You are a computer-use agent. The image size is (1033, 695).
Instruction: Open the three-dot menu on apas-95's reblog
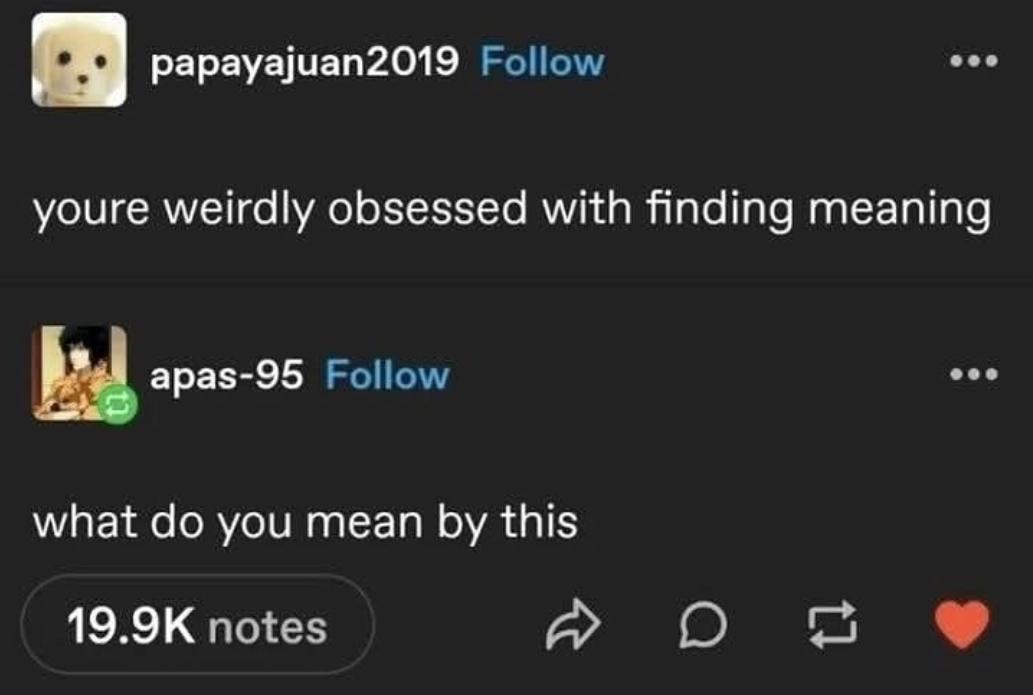pyautogui.click(x=973, y=376)
